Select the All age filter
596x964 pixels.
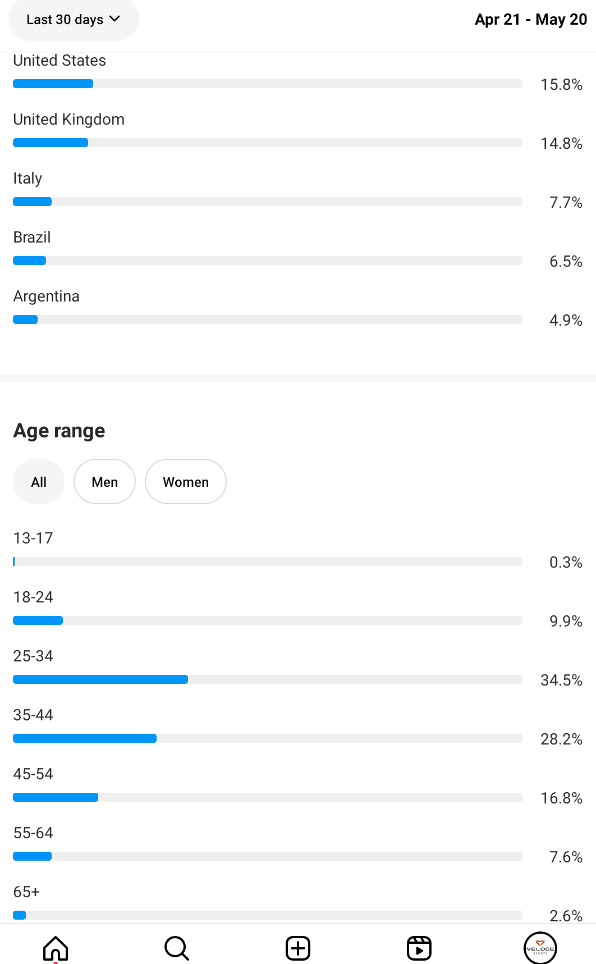pyautogui.click(x=39, y=482)
